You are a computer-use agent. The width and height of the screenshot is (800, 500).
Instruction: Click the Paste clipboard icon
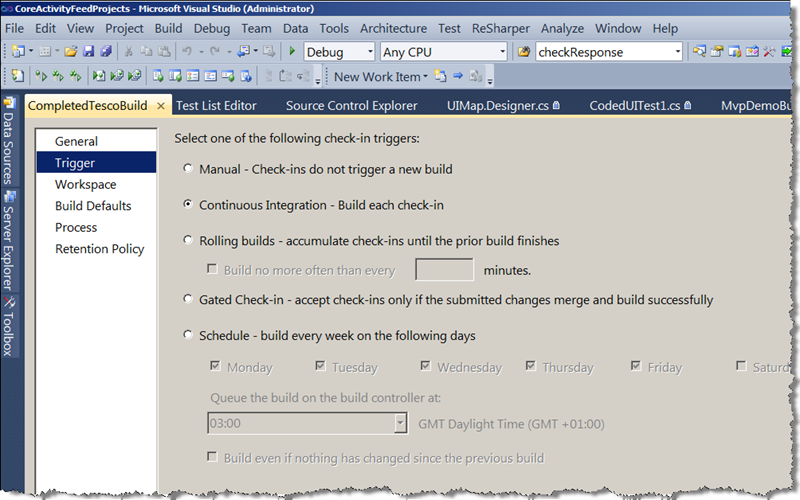(x=164, y=51)
